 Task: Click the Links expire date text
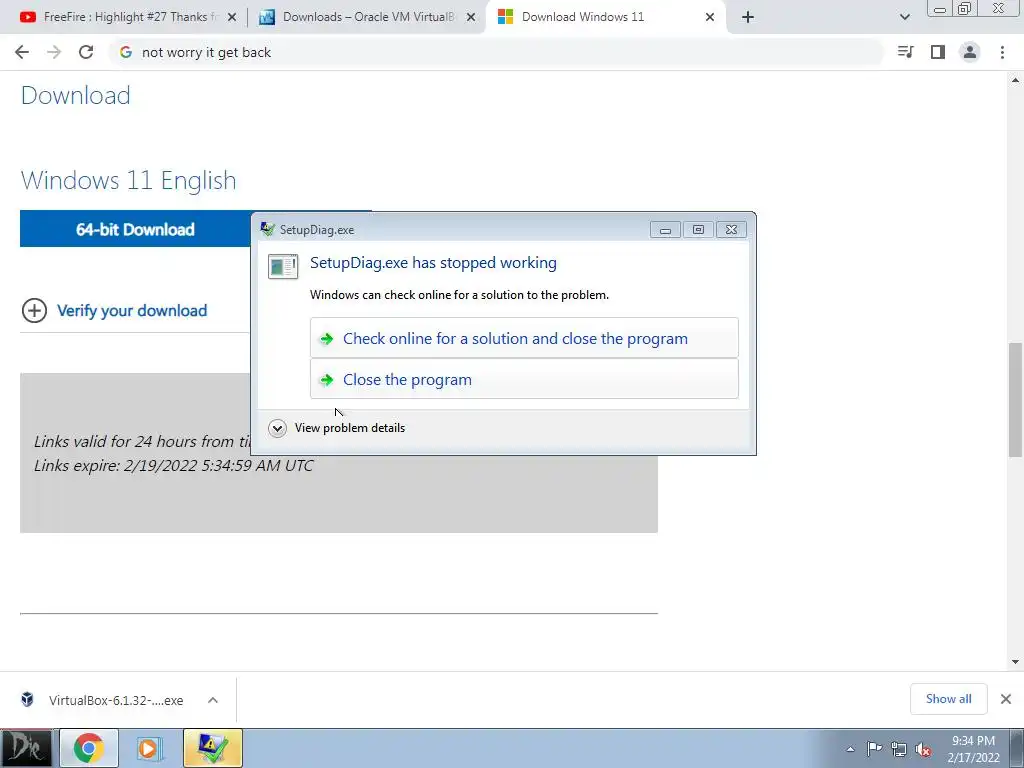[x=174, y=466]
